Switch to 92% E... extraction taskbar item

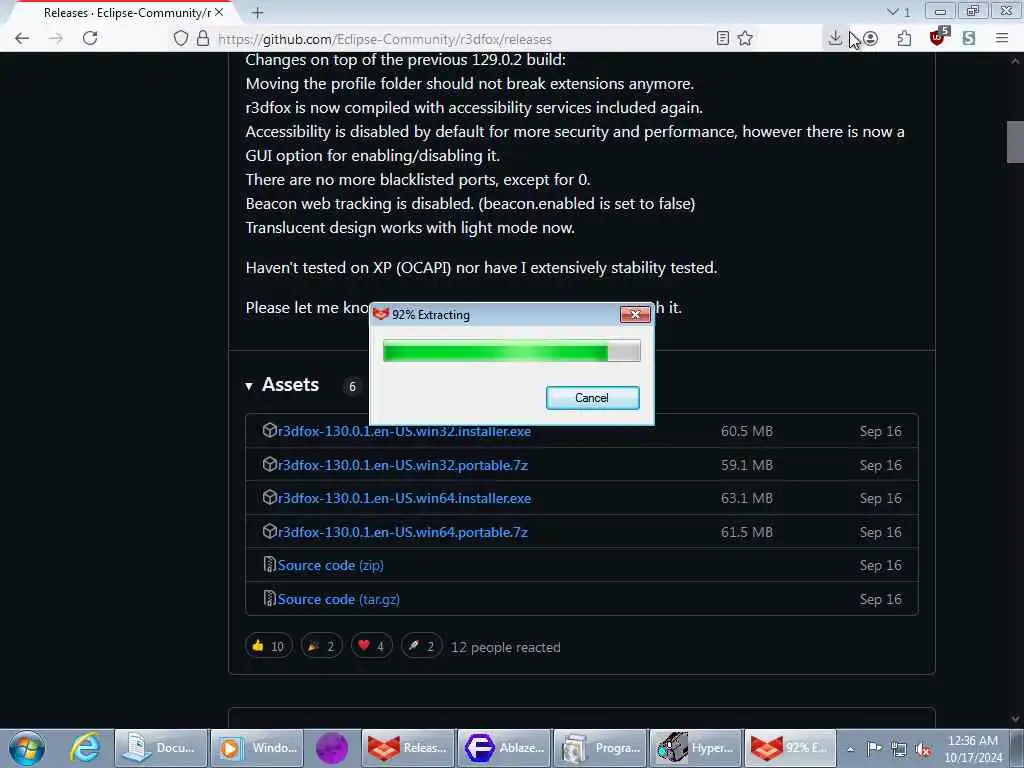(791, 748)
